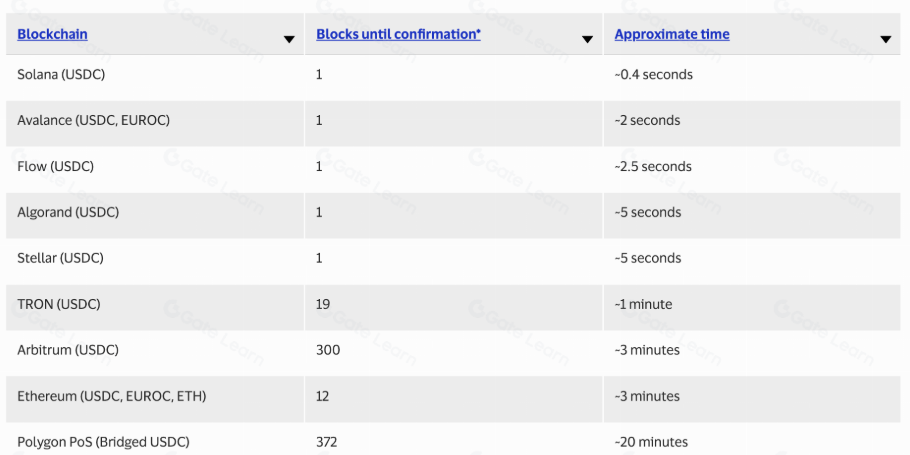This screenshot has height=455, width=910.
Task: Click the Polygon PoS (Bridged USDC) cell
Action: pos(103,442)
